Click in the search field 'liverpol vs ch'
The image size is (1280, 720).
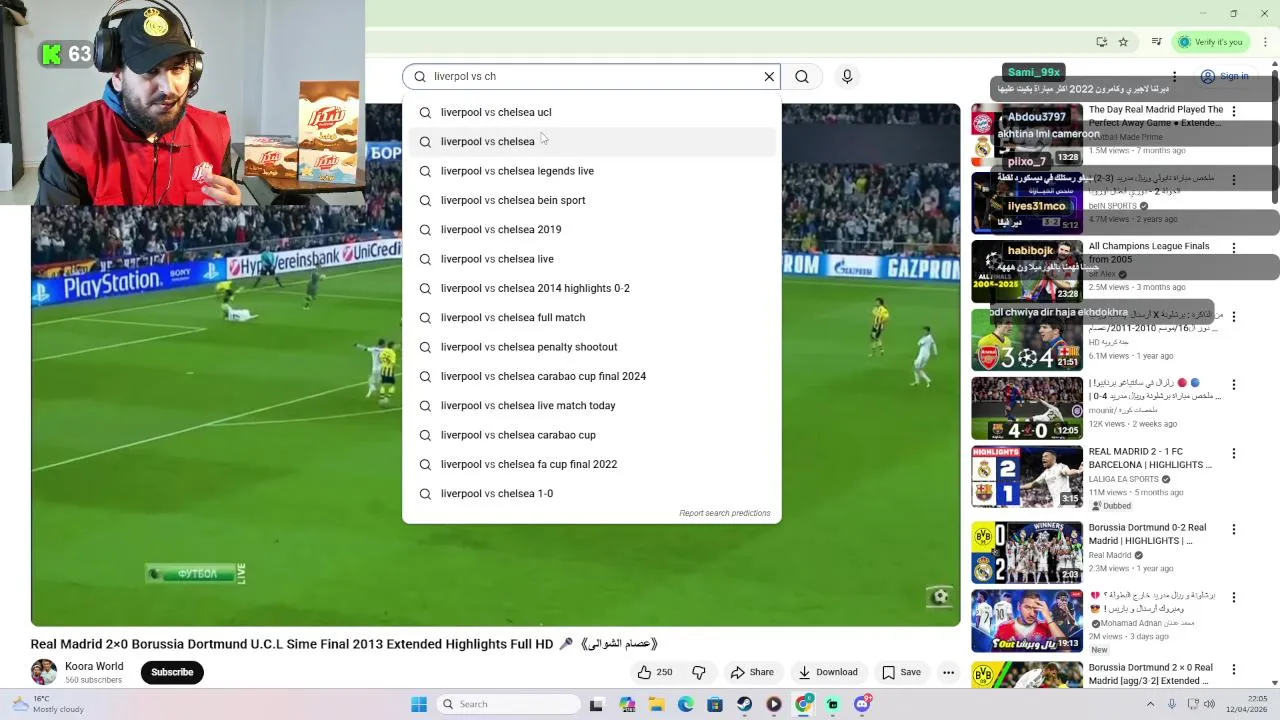click(x=590, y=76)
